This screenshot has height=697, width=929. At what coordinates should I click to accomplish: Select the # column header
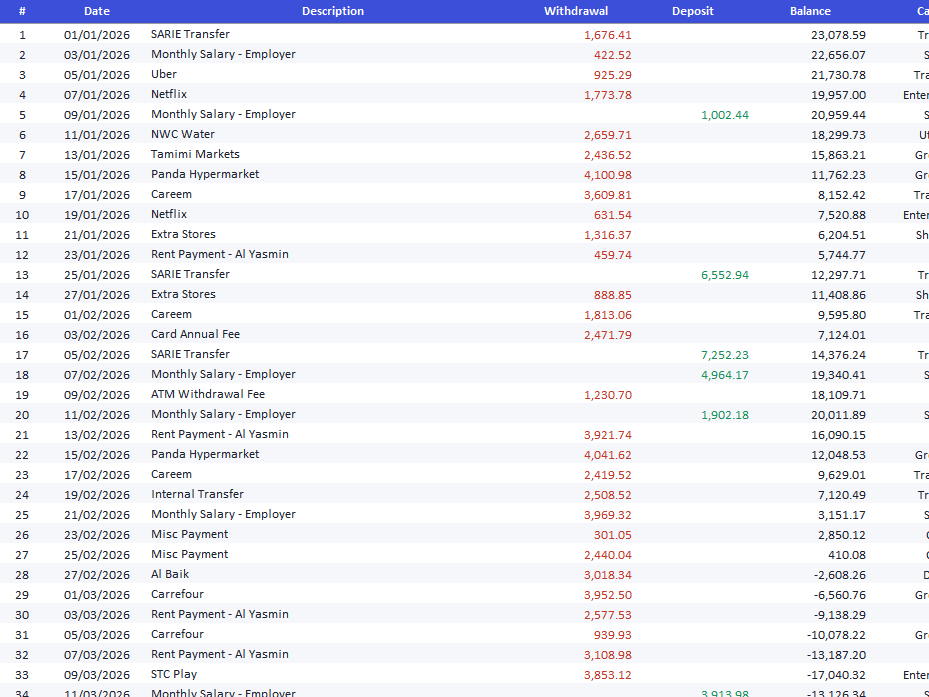pyautogui.click(x=22, y=11)
